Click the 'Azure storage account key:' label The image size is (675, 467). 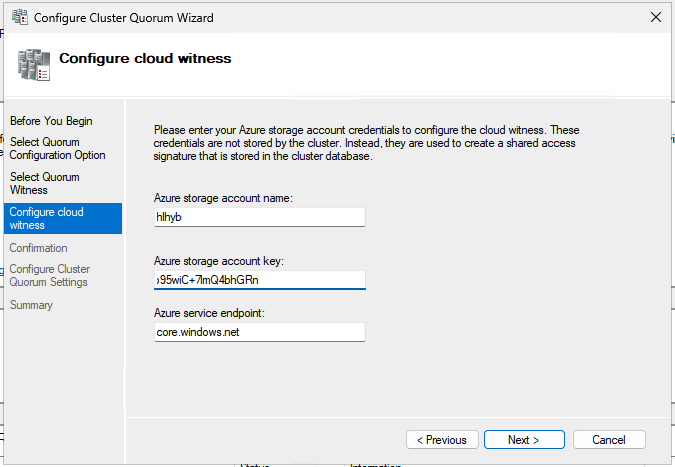[x=219, y=261]
